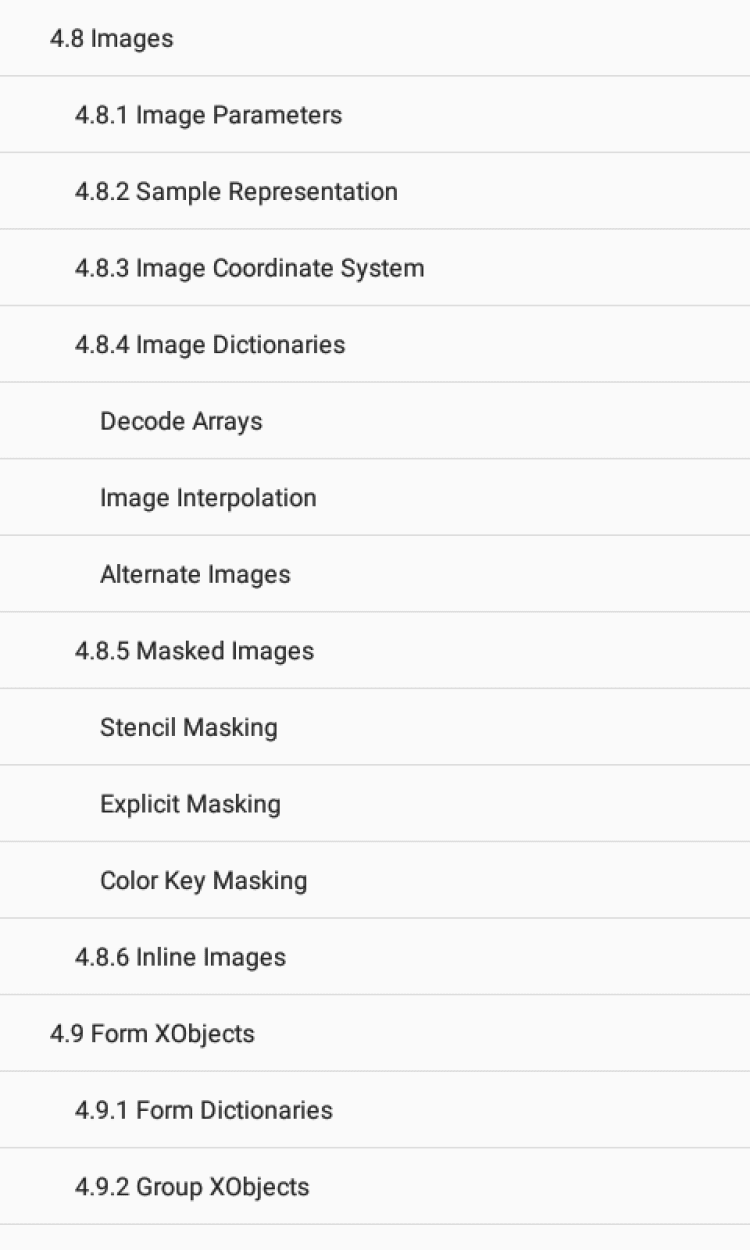This screenshot has height=1250, width=750.
Task: Open 4.8.4 Image Dictionaries heading
Action: click(x=210, y=345)
